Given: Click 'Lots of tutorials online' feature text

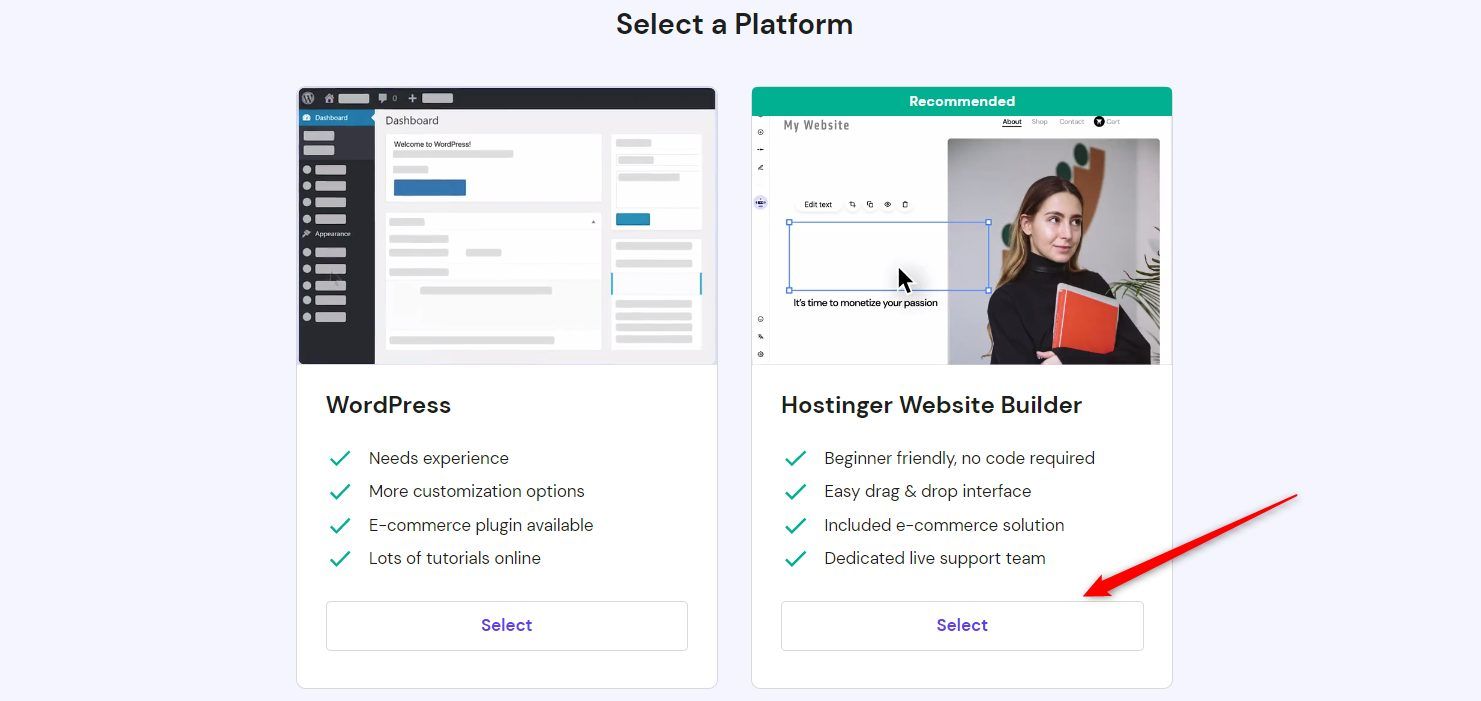Looking at the screenshot, I should click(x=455, y=558).
